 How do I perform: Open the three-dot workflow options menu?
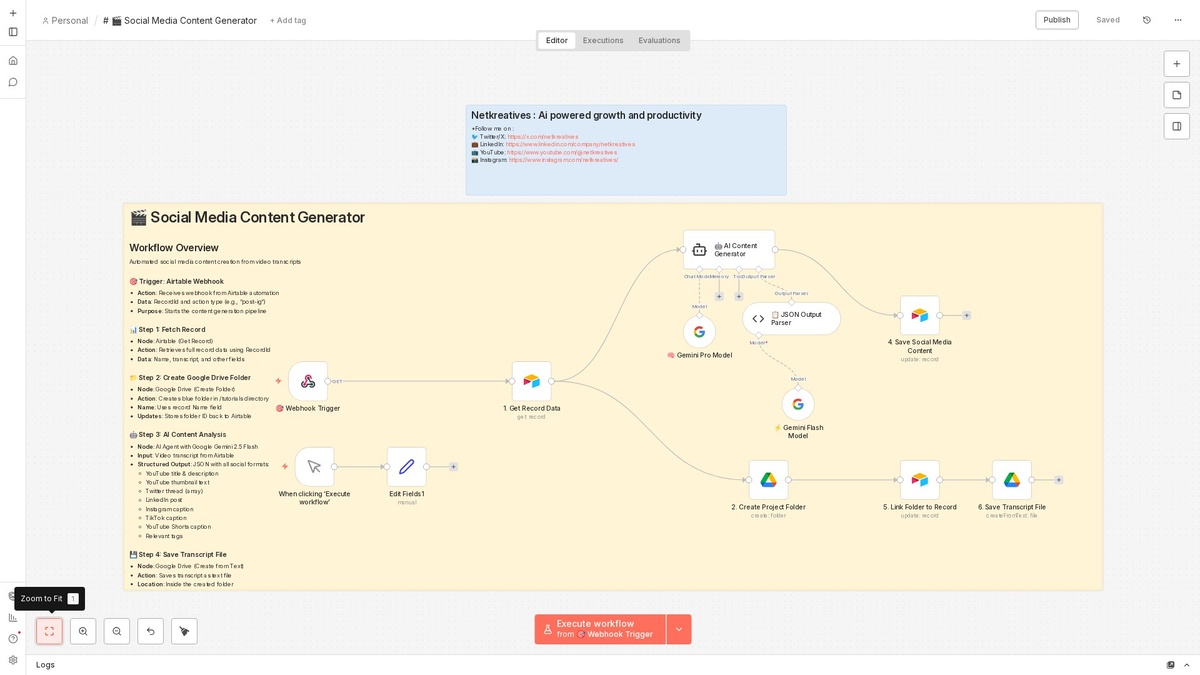pos(1178,20)
